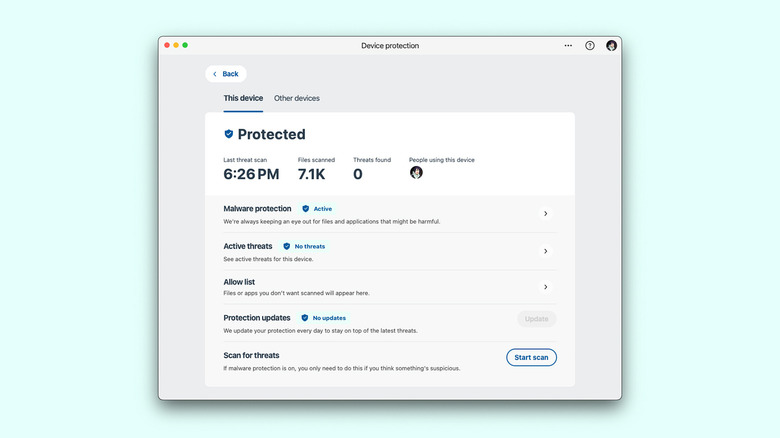Click the three-dots more options icon
The width and height of the screenshot is (780, 438).
coord(568,45)
